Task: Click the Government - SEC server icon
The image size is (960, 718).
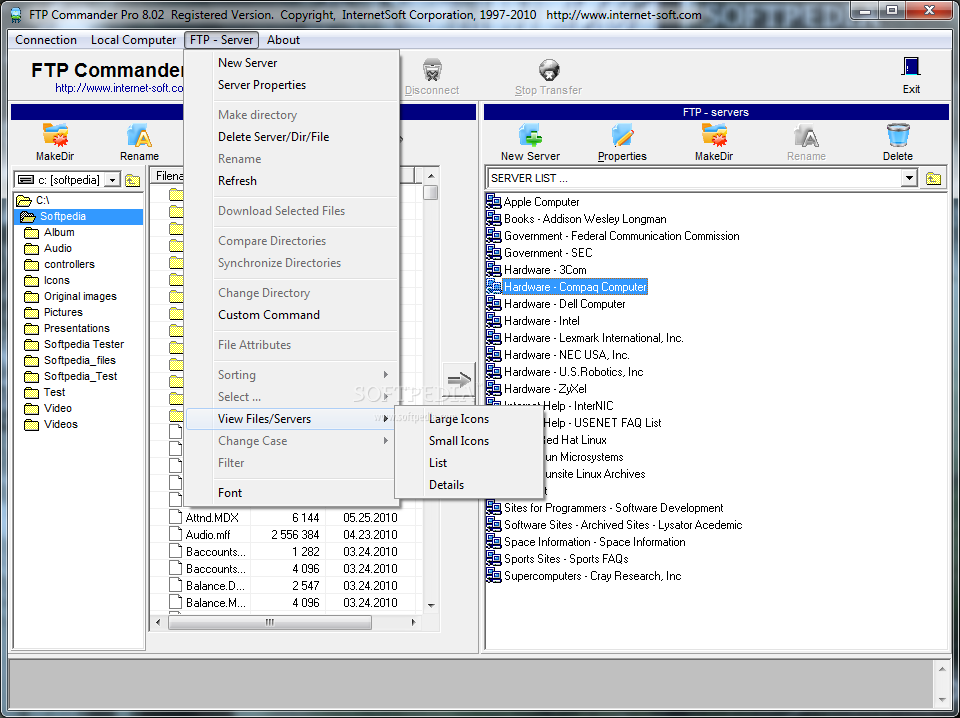Action: (x=493, y=253)
